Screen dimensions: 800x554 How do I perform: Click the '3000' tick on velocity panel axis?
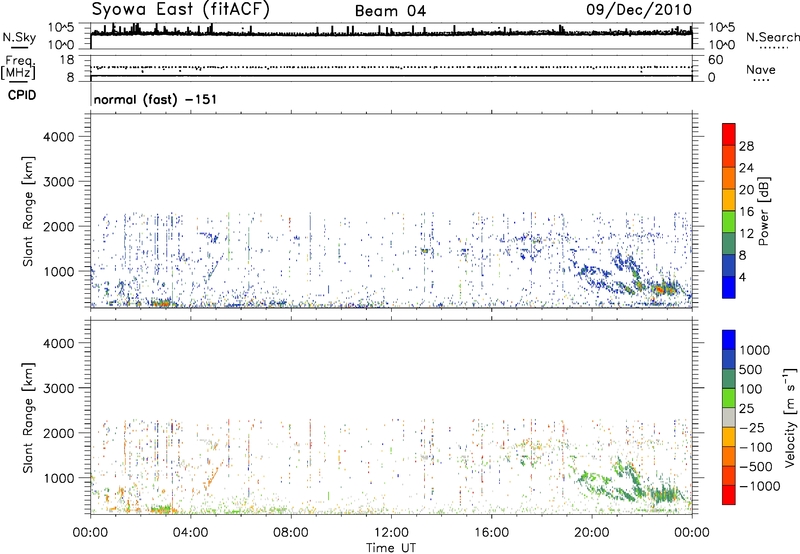click(x=58, y=388)
